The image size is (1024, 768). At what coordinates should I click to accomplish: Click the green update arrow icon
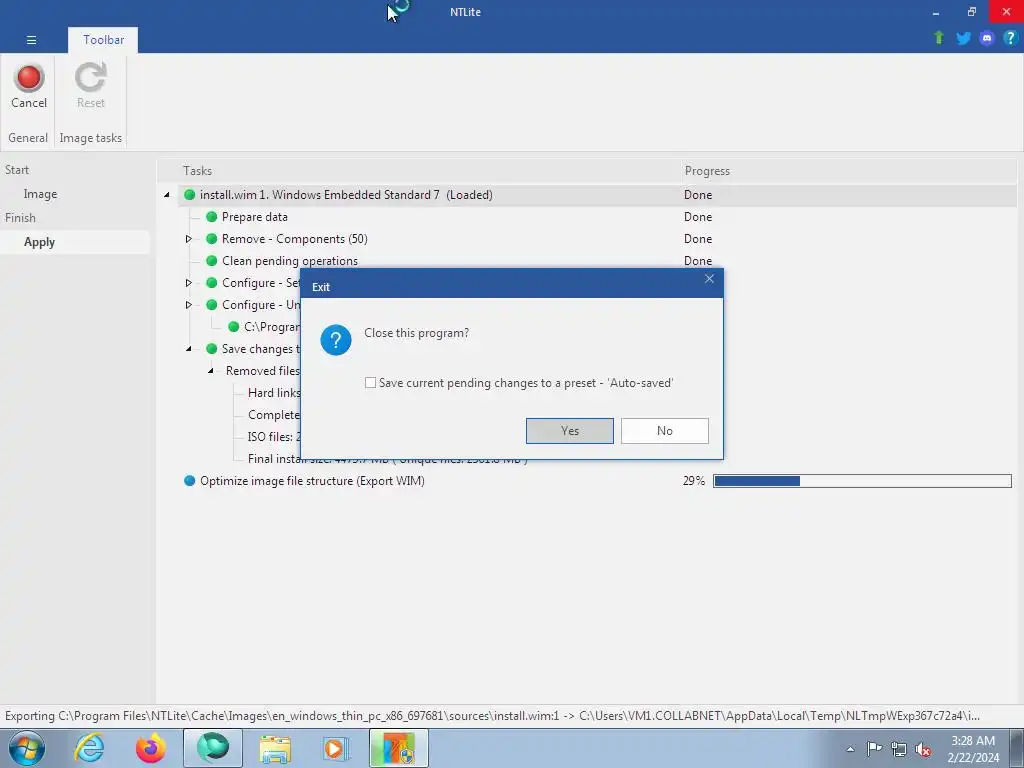click(938, 38)
